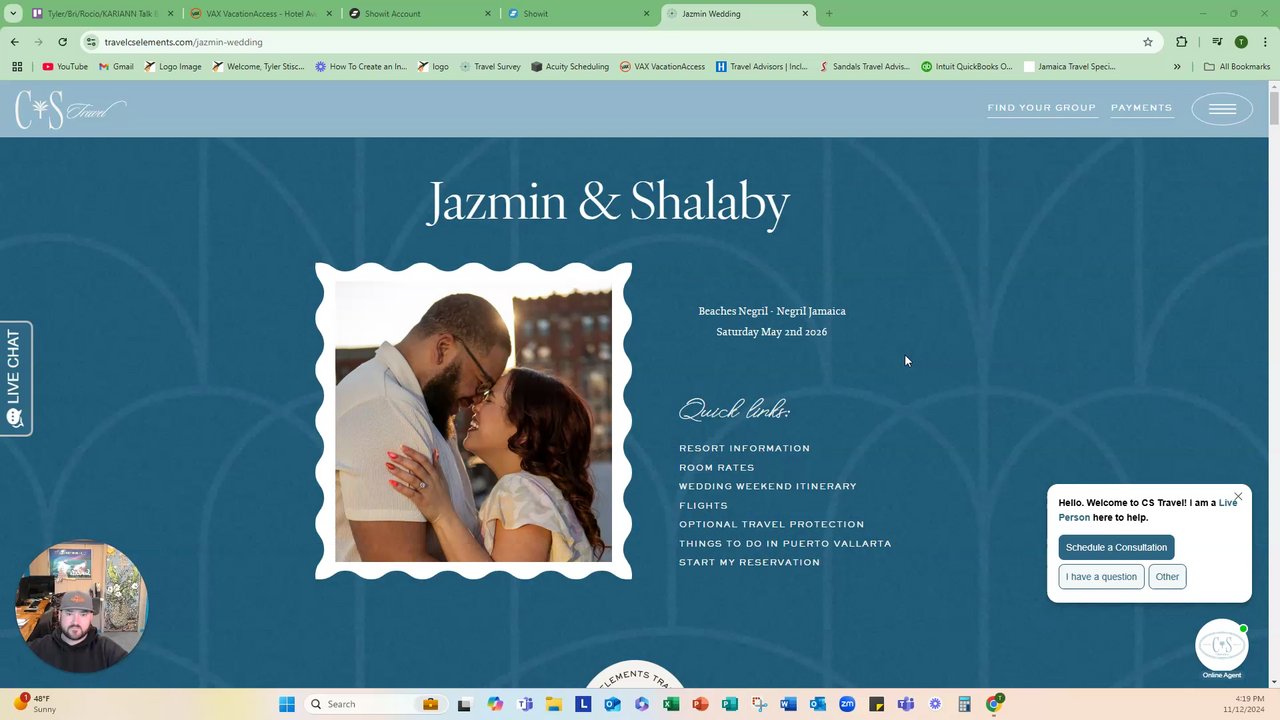Open the Gmail bookmark
The image size is (1280, 720).
click(x=116, y=67)
